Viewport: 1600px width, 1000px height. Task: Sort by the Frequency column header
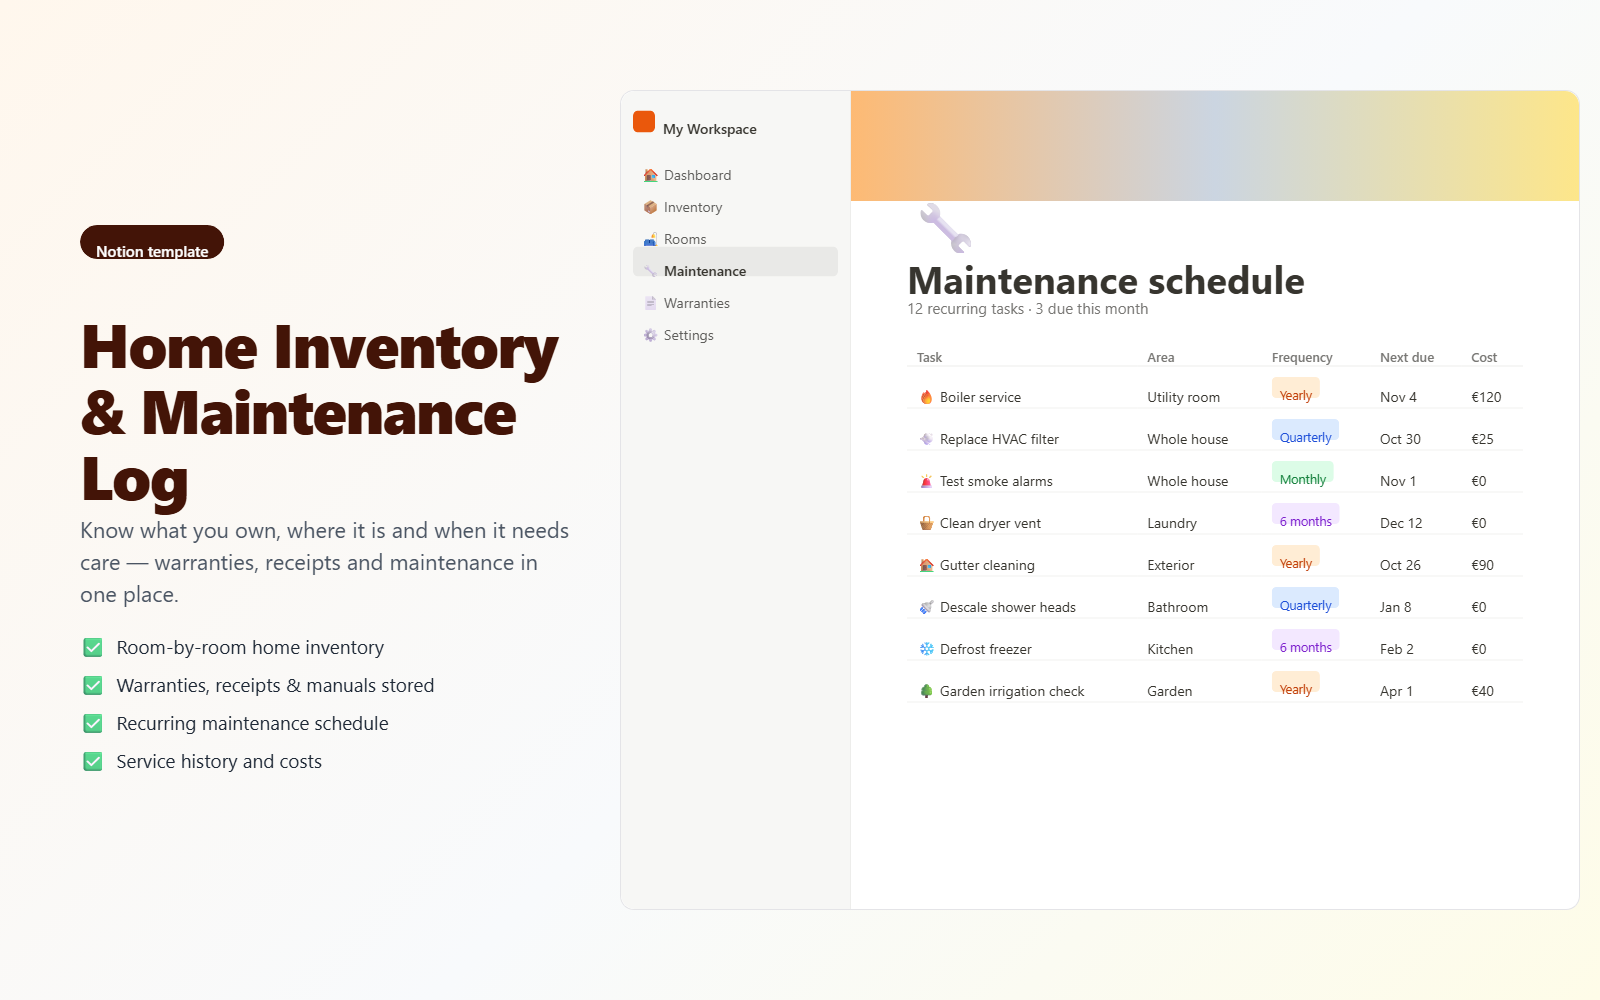[1302, 357]
